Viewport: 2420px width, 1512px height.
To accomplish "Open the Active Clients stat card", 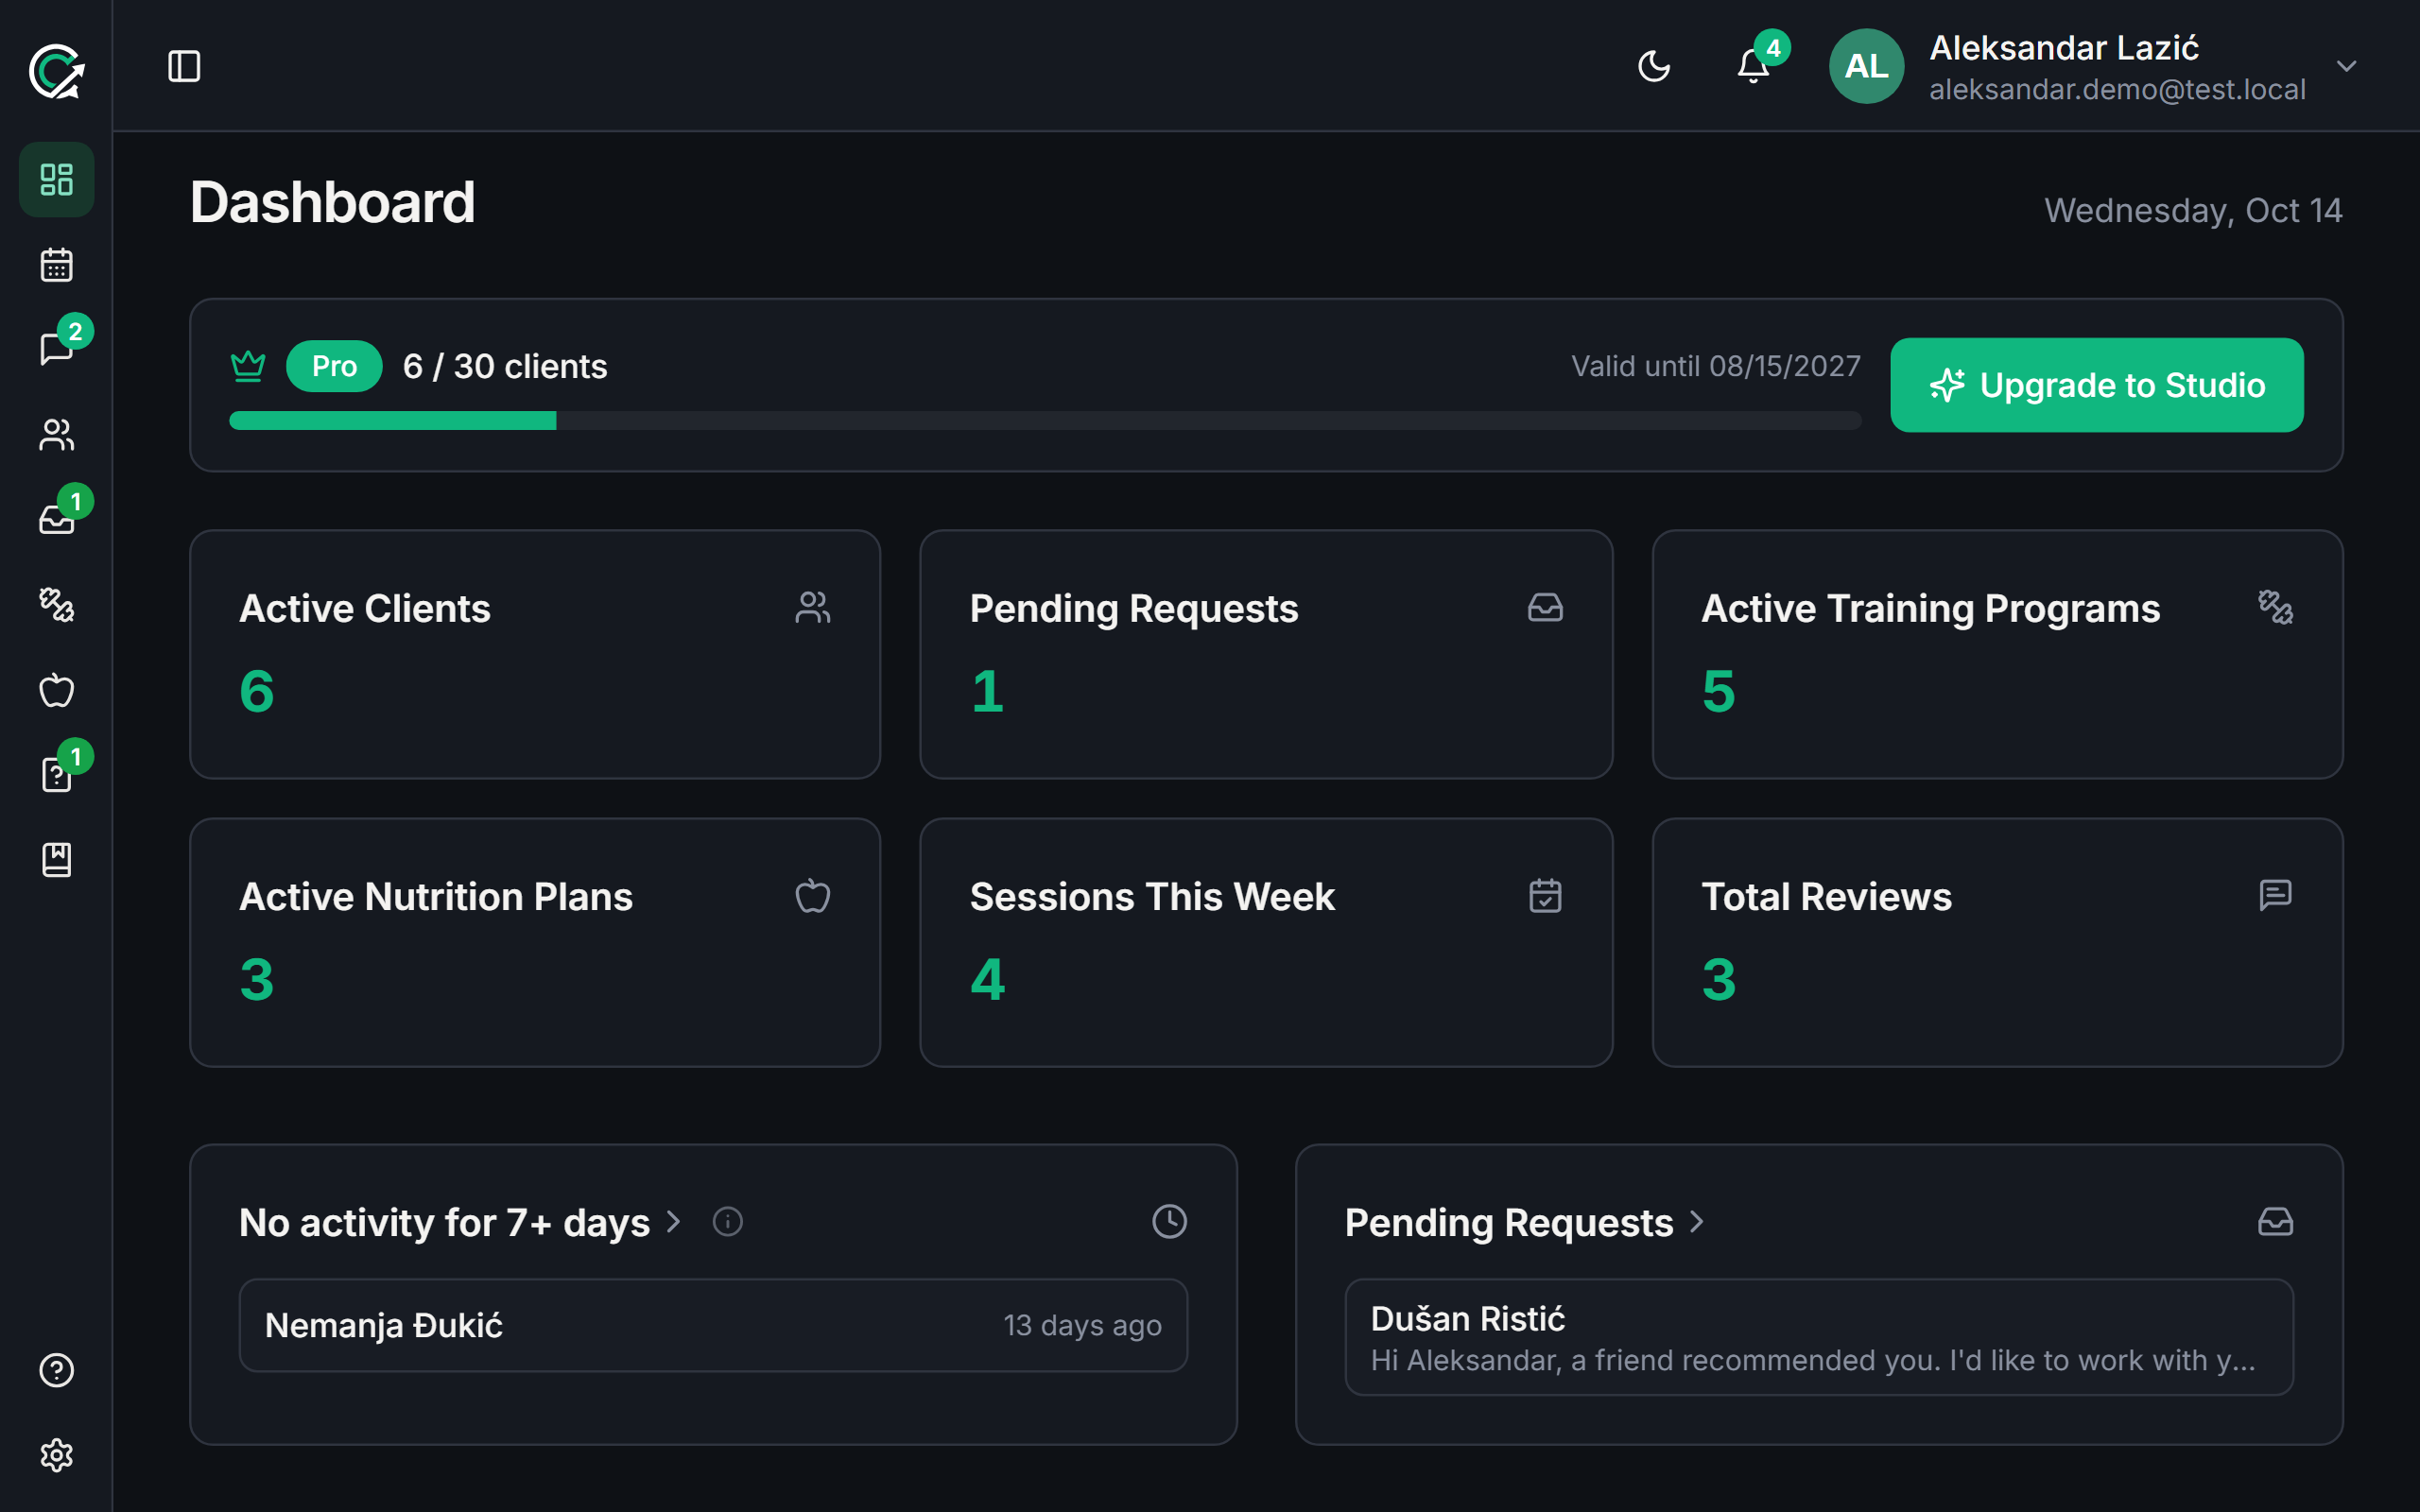I will pyautogui.click(x=535, y=654).
